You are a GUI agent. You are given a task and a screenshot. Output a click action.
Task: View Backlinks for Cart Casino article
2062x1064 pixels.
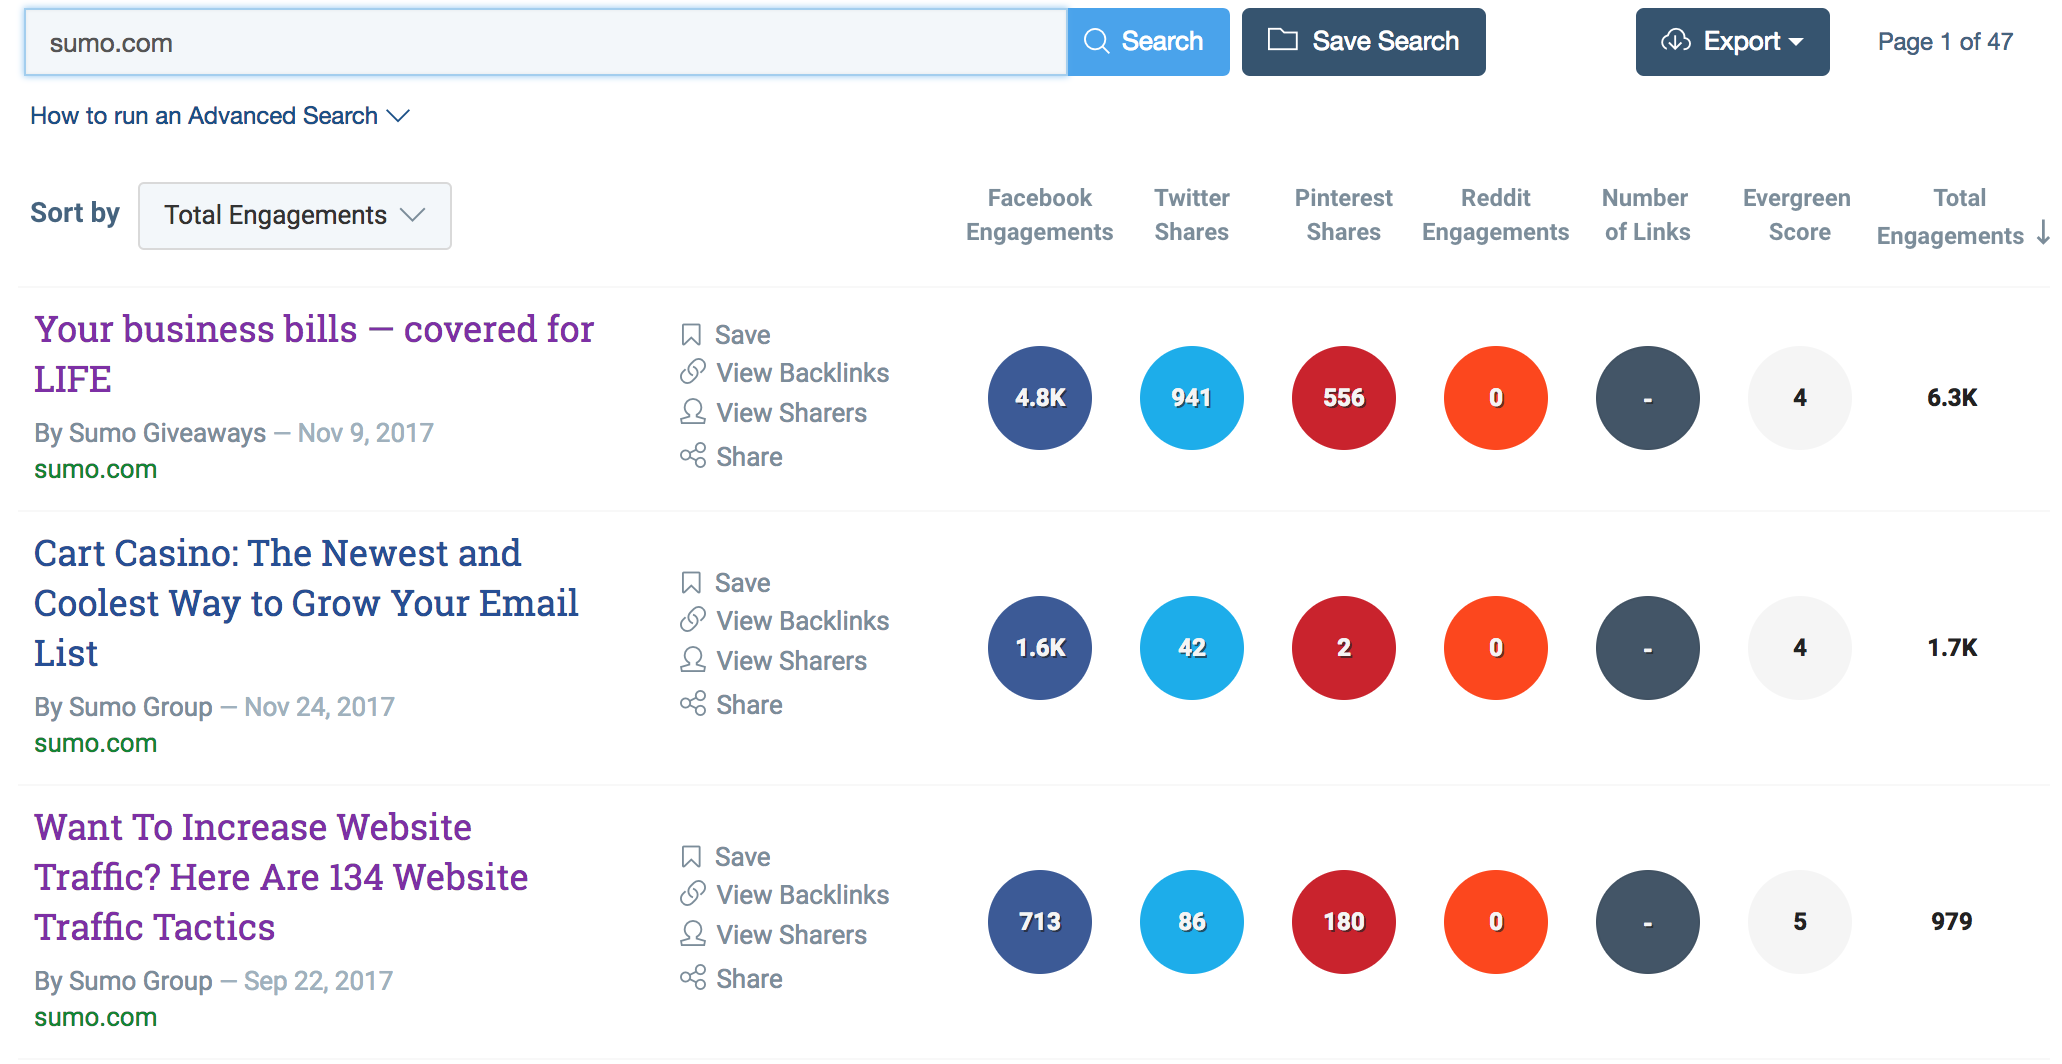784,621
